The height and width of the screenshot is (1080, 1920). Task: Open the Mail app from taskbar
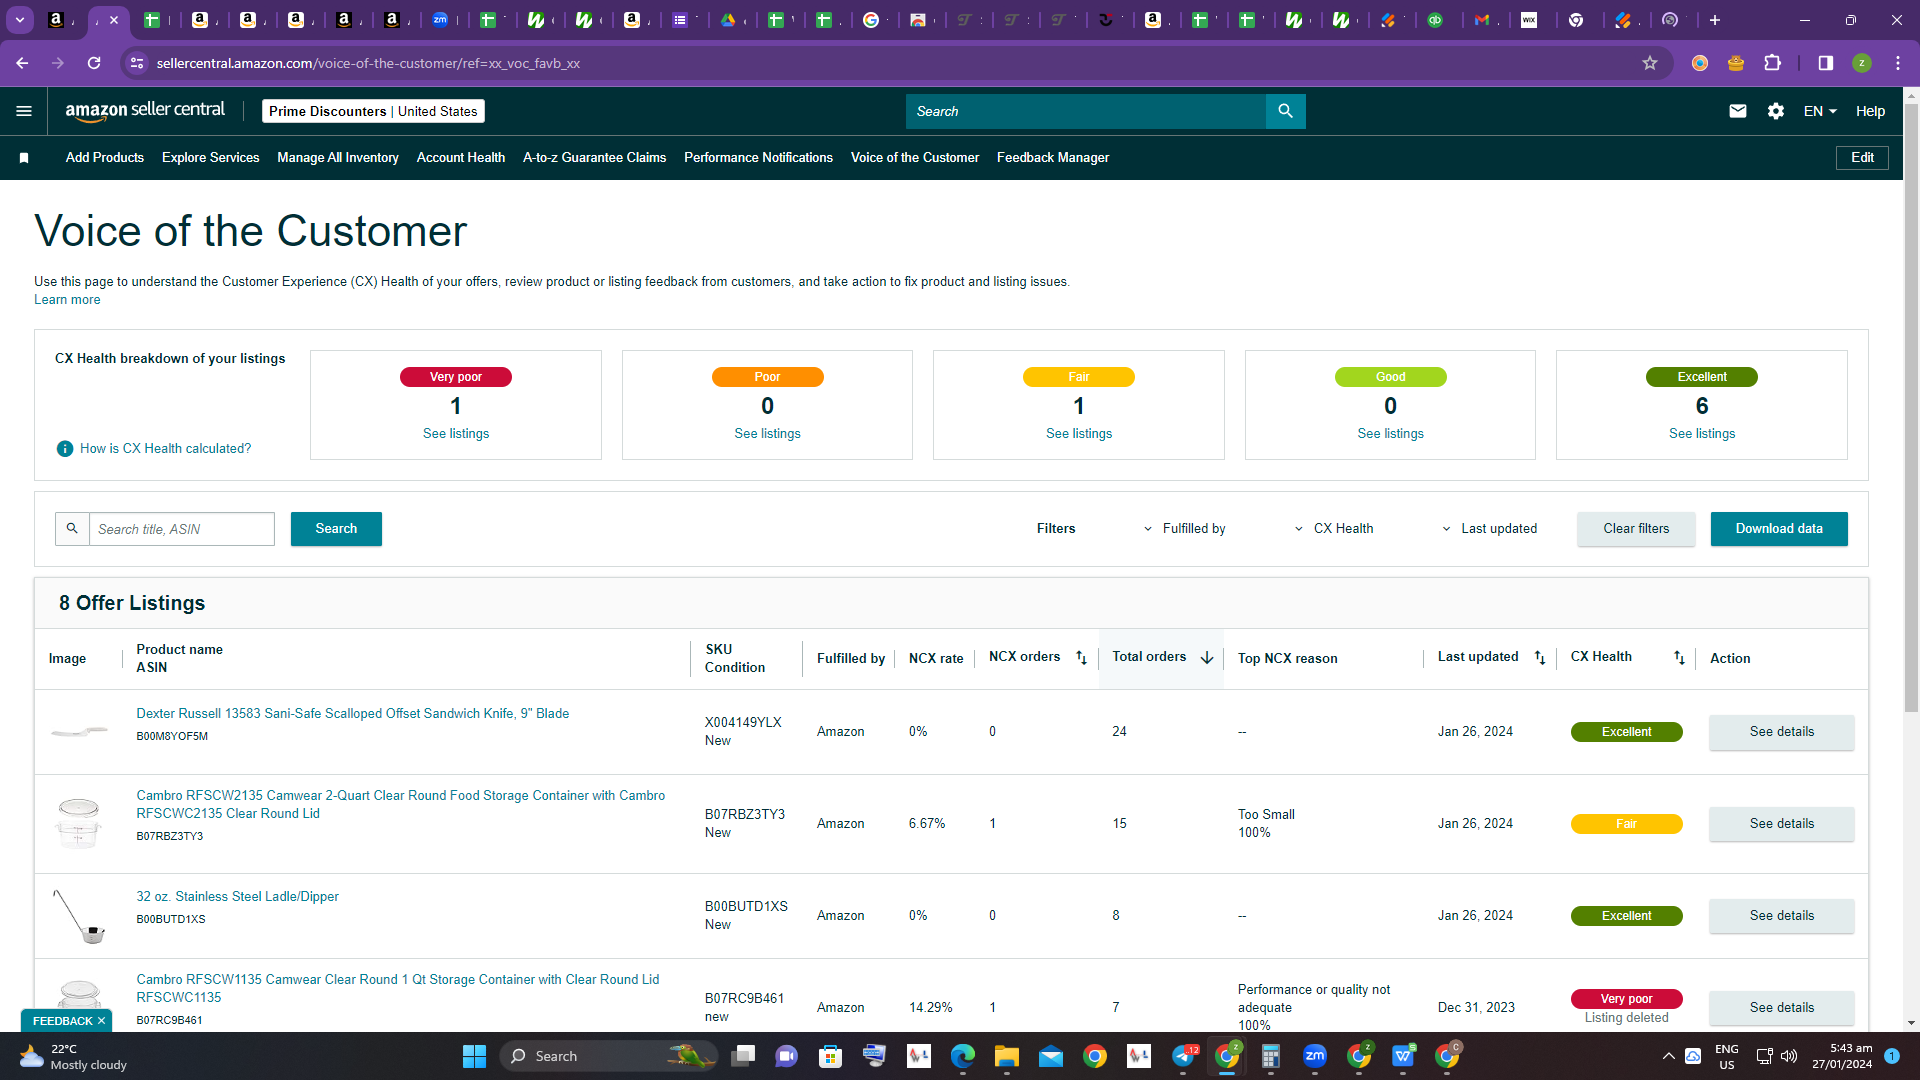(x=1050, y=1056)
